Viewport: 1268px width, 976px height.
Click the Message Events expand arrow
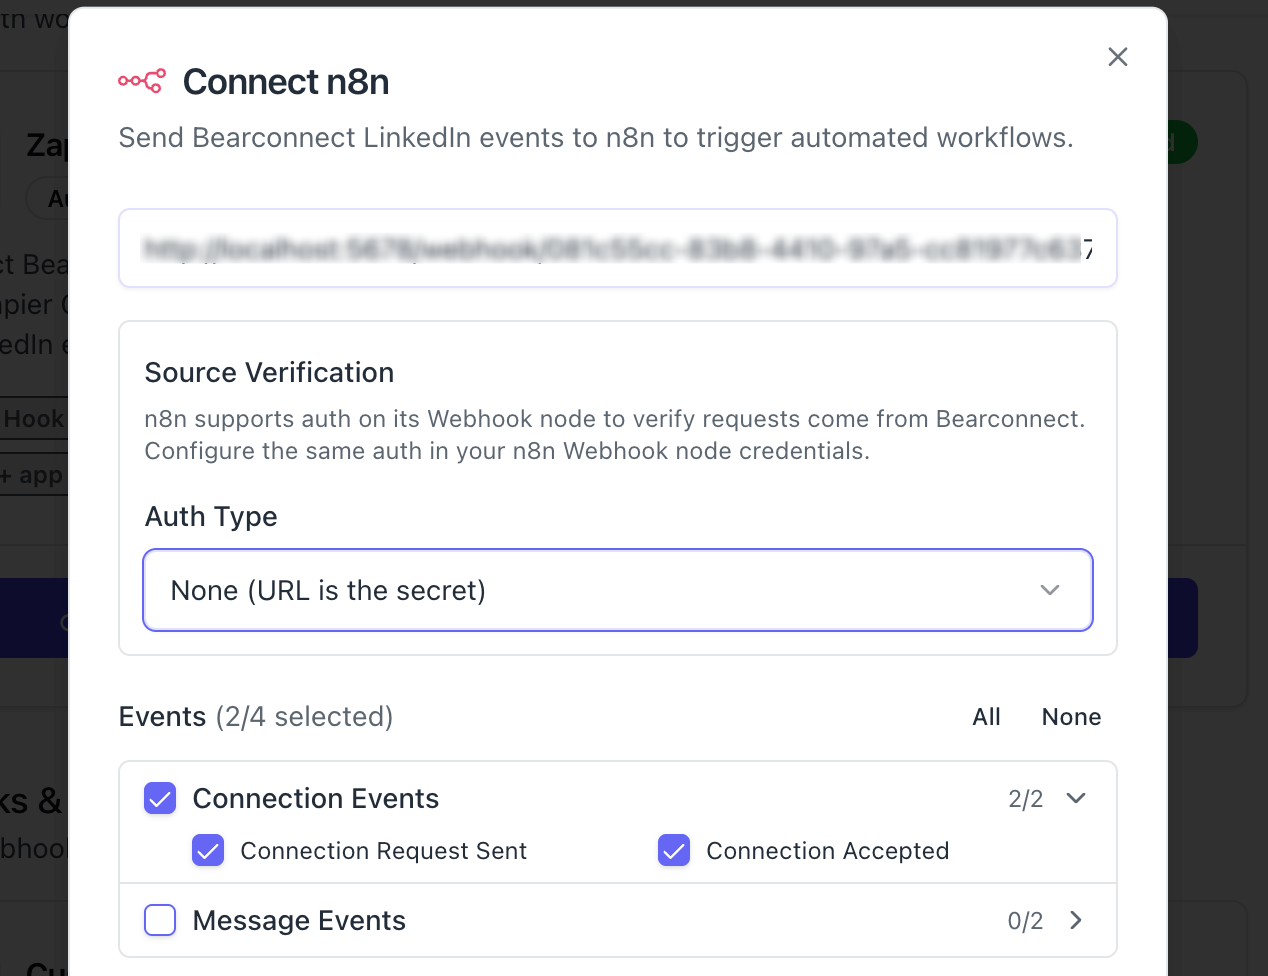tap(1076, 920)
